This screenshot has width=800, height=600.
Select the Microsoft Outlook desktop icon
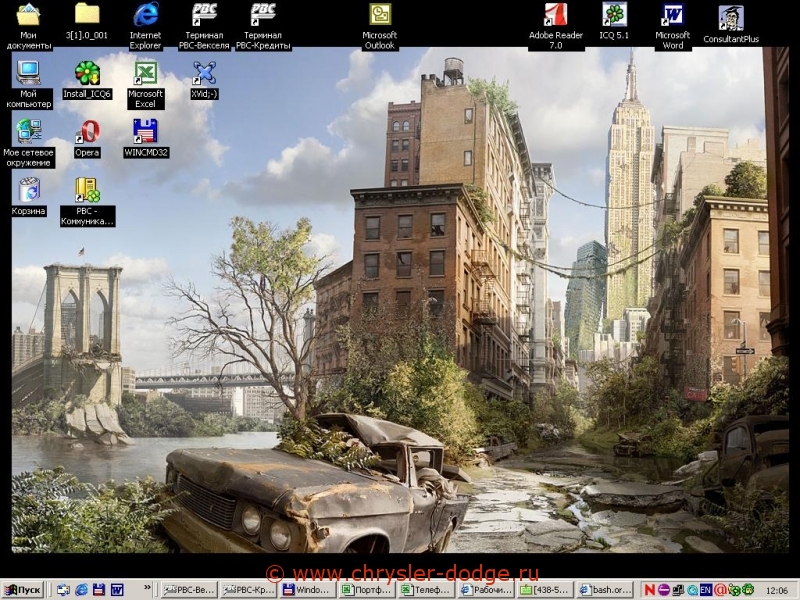coord(380,27)
